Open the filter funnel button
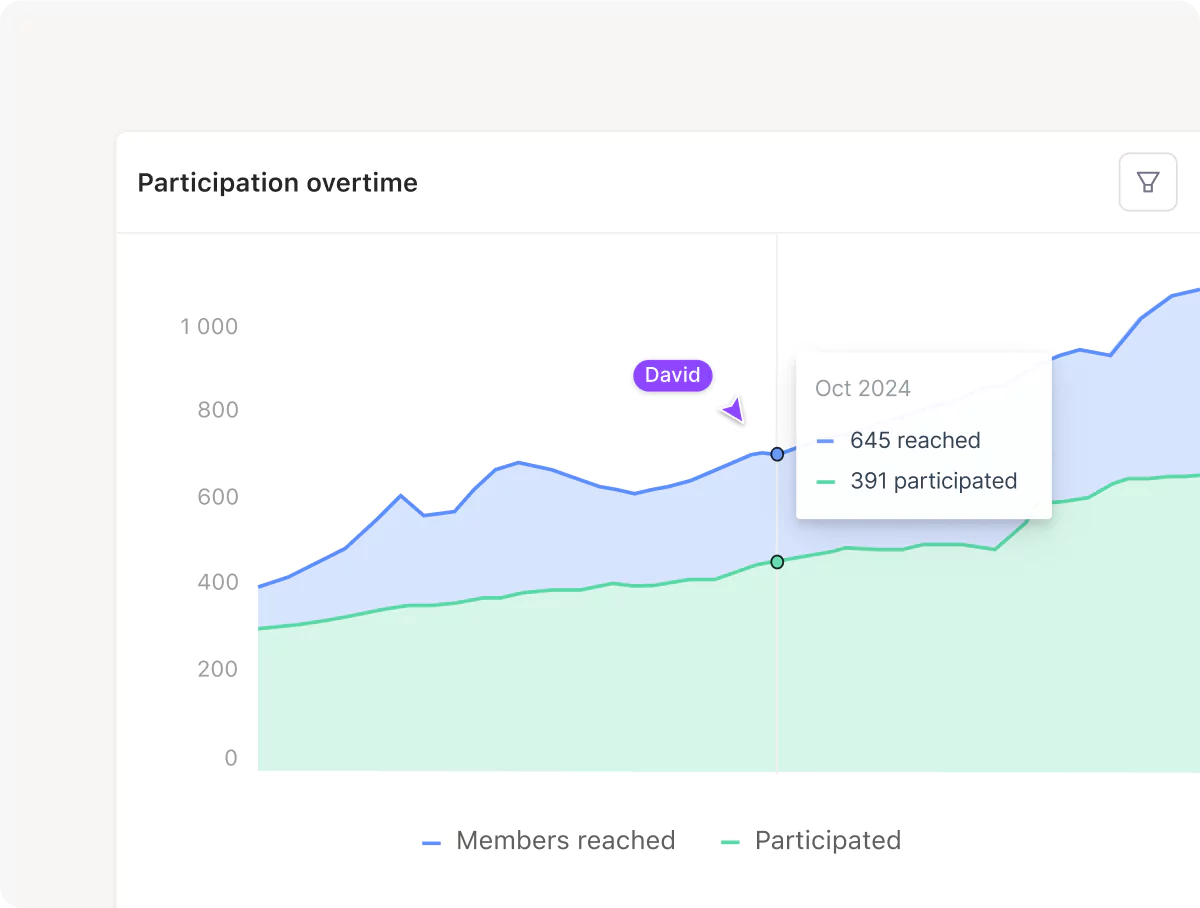Viewport: 1200px width, 908px height. point(1148,182)
